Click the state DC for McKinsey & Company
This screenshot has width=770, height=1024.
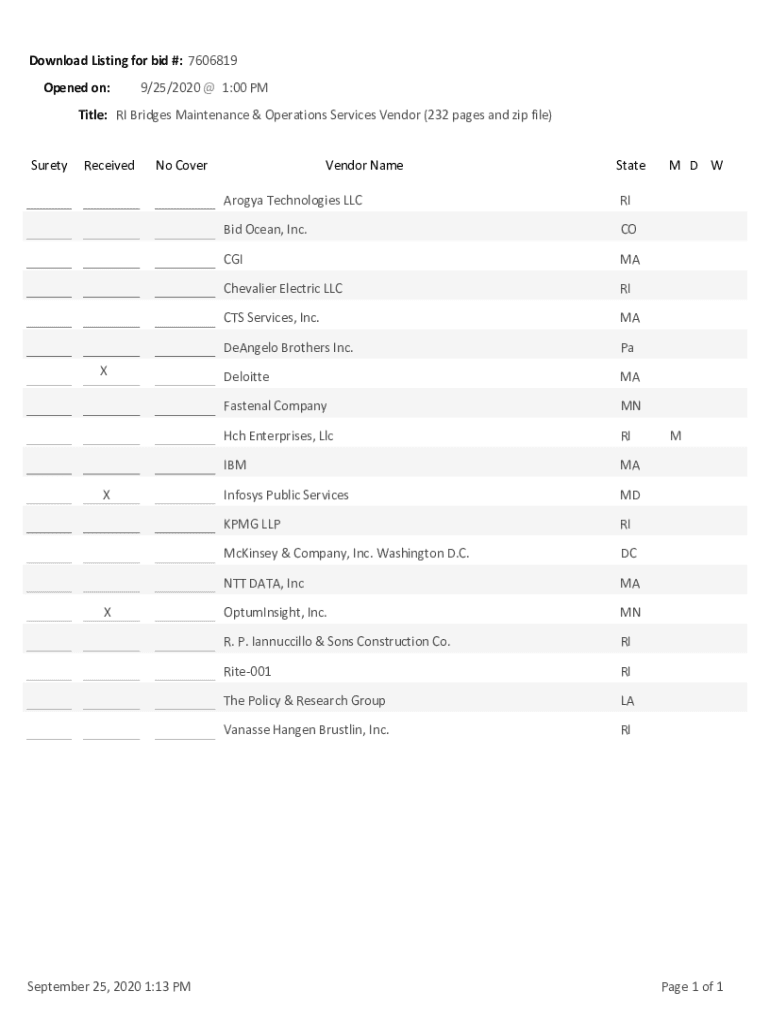[x=628, y=553]
